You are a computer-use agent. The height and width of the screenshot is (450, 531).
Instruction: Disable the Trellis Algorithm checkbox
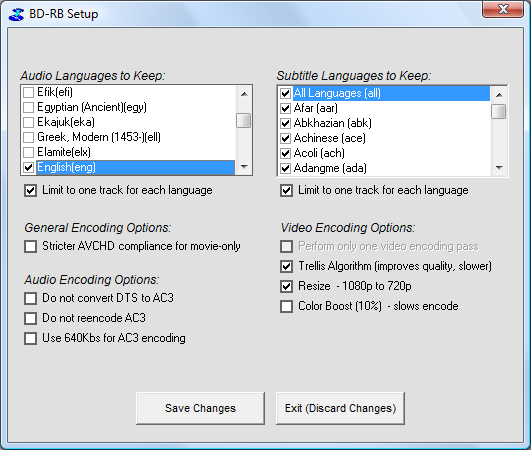click(x=286, y=266)
